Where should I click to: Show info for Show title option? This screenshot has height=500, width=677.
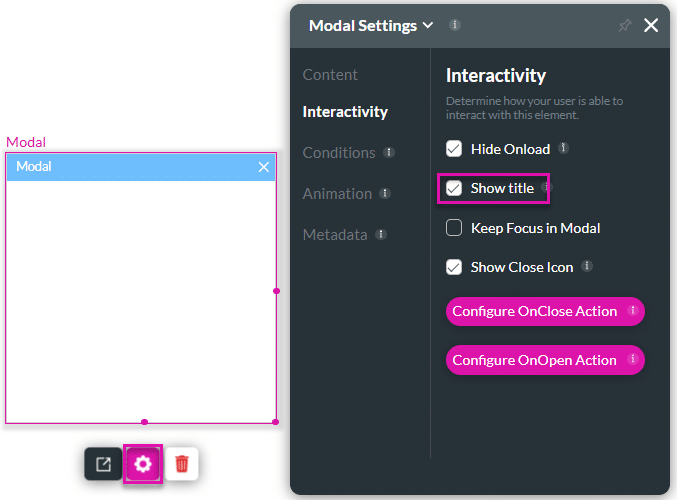pos(546,187)
